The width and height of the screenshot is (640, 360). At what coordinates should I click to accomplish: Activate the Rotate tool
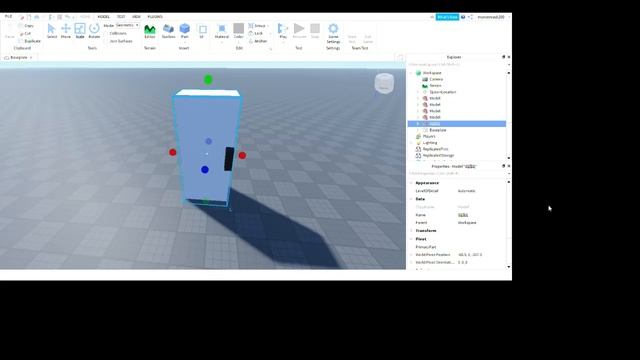[94, 31]
